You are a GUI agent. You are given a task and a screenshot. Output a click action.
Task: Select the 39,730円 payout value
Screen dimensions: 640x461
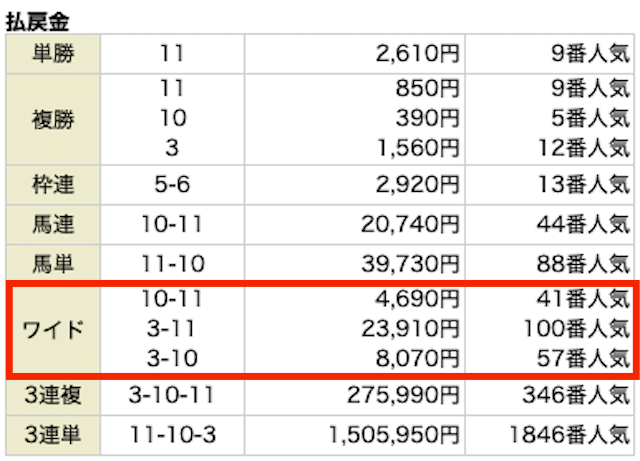tap(410, 264)
